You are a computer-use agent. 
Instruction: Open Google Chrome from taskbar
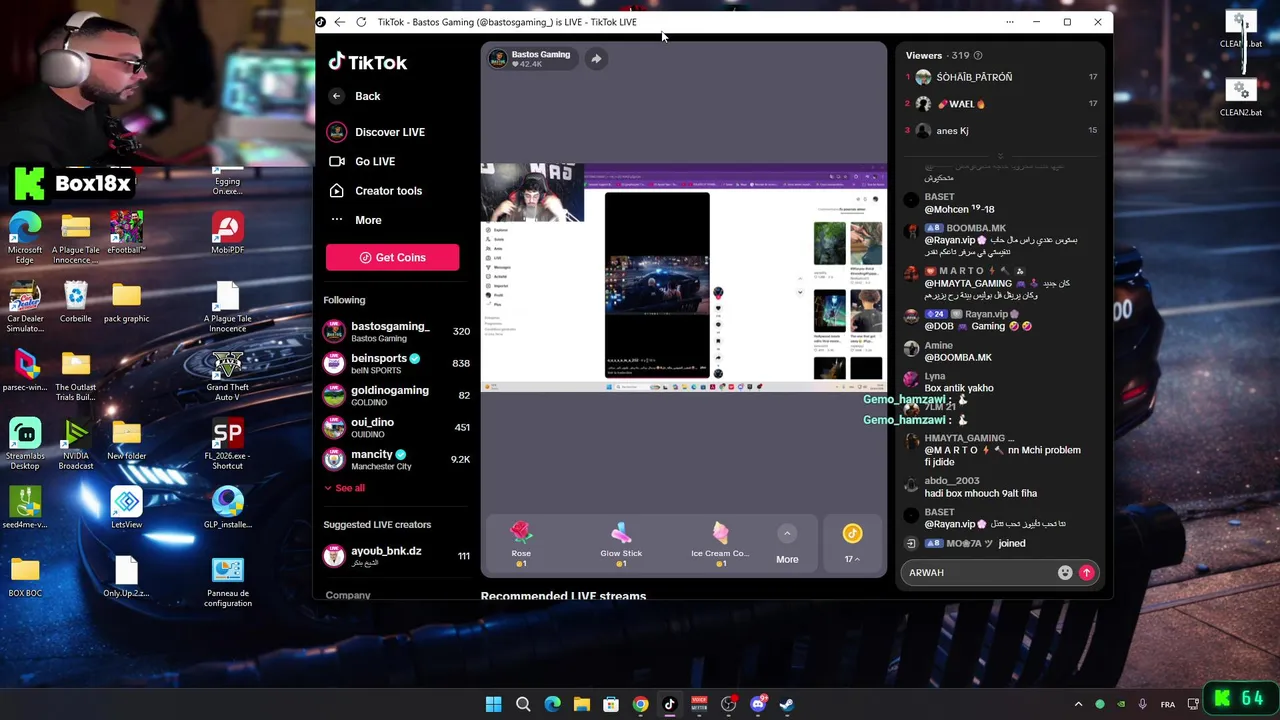(640, 704)
